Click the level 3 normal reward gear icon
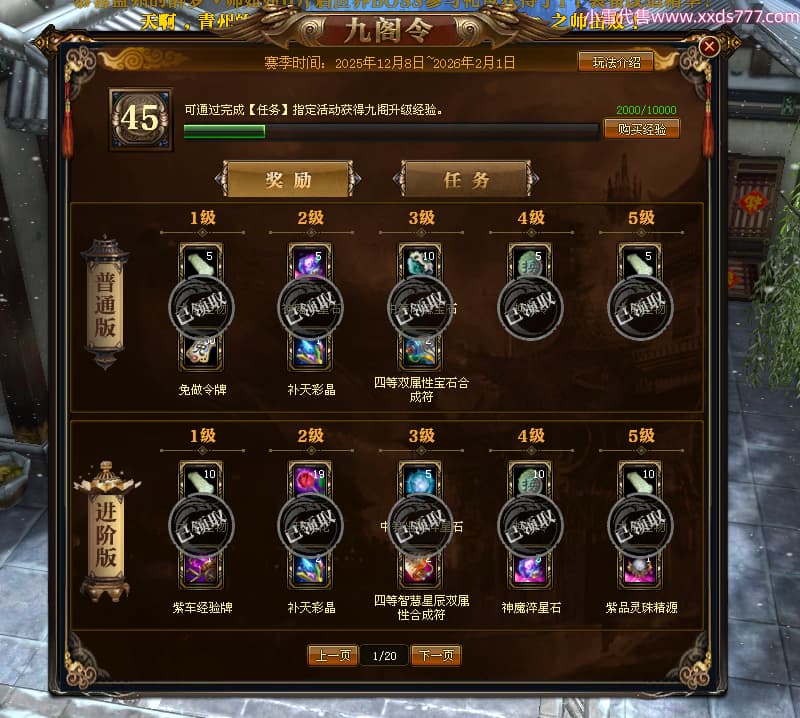This screenshot has width=800, height=718. tap(420, 262)
